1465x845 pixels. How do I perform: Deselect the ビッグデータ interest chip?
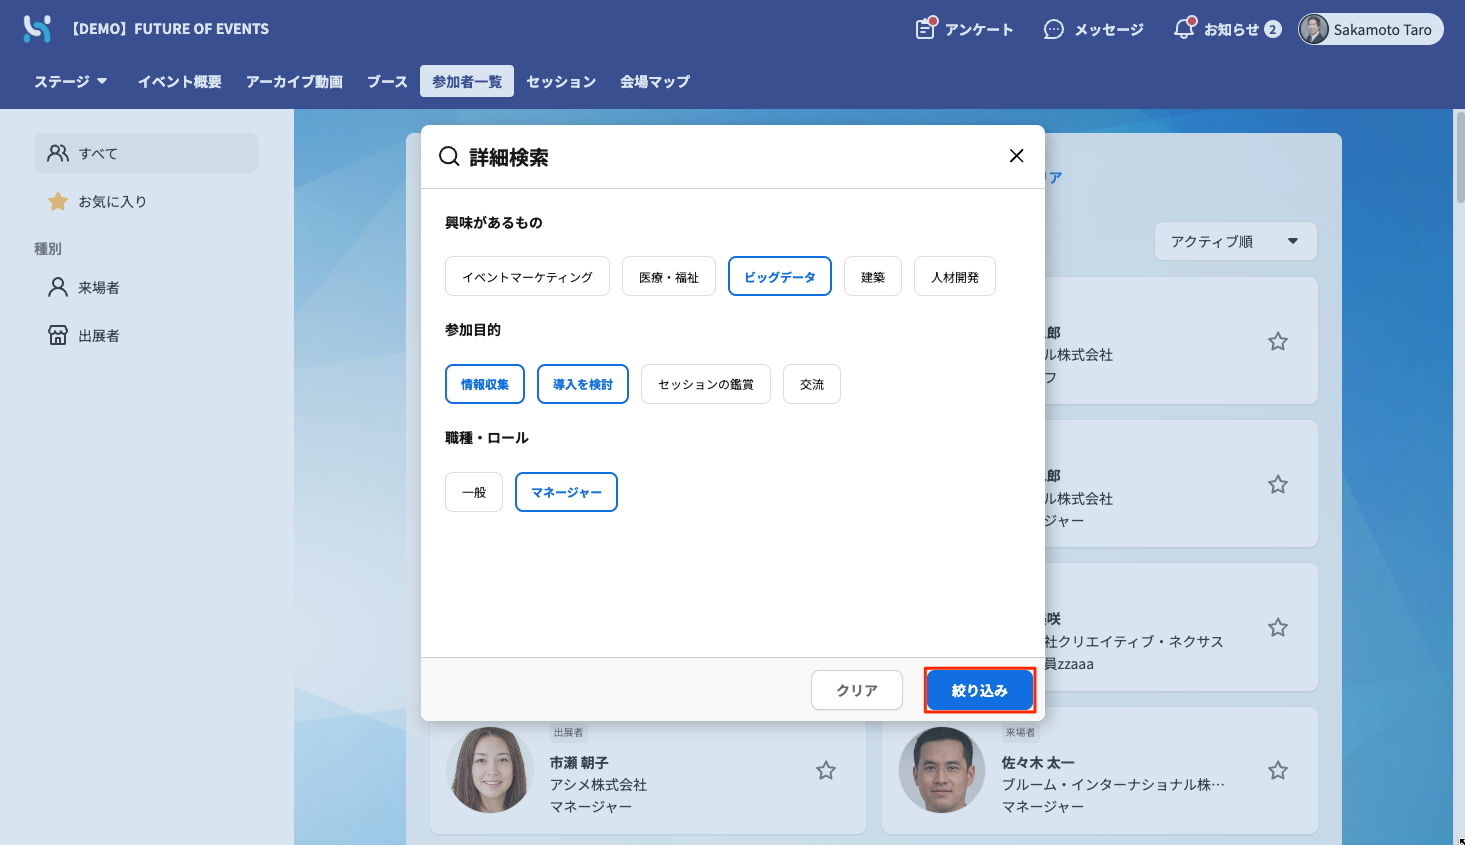coord(780,277)
